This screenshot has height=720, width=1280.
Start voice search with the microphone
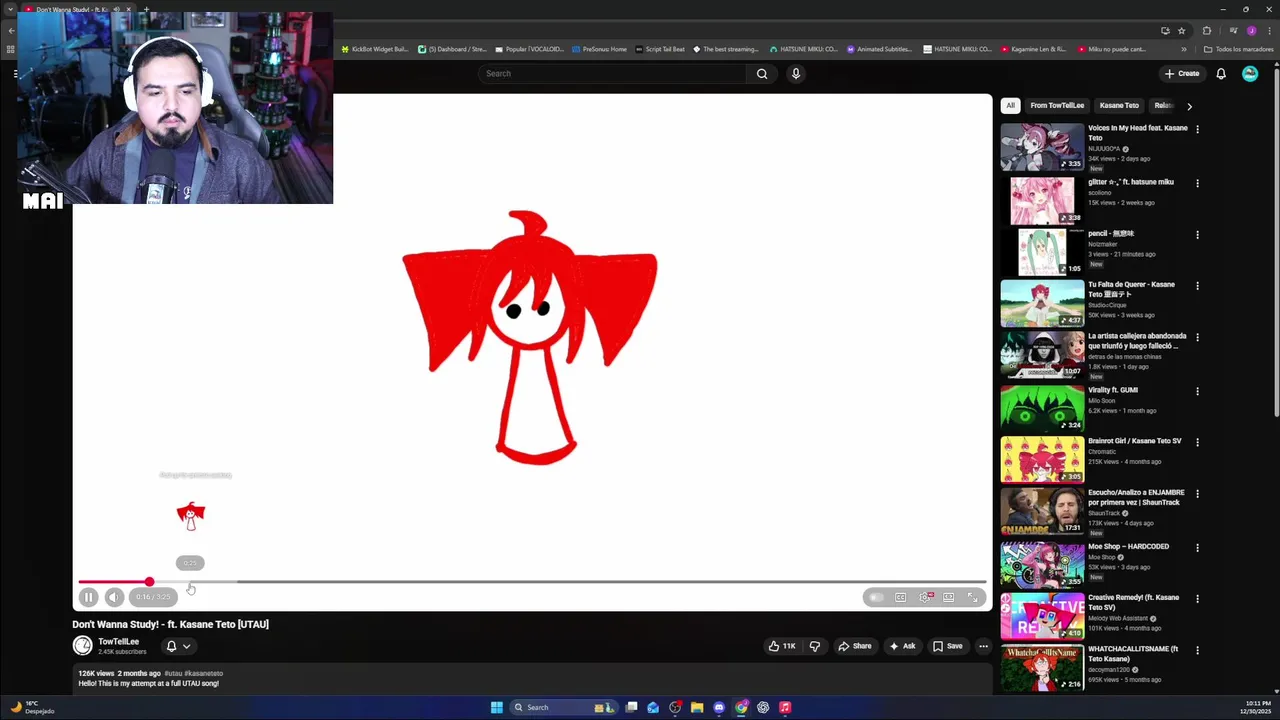[796, 73]
